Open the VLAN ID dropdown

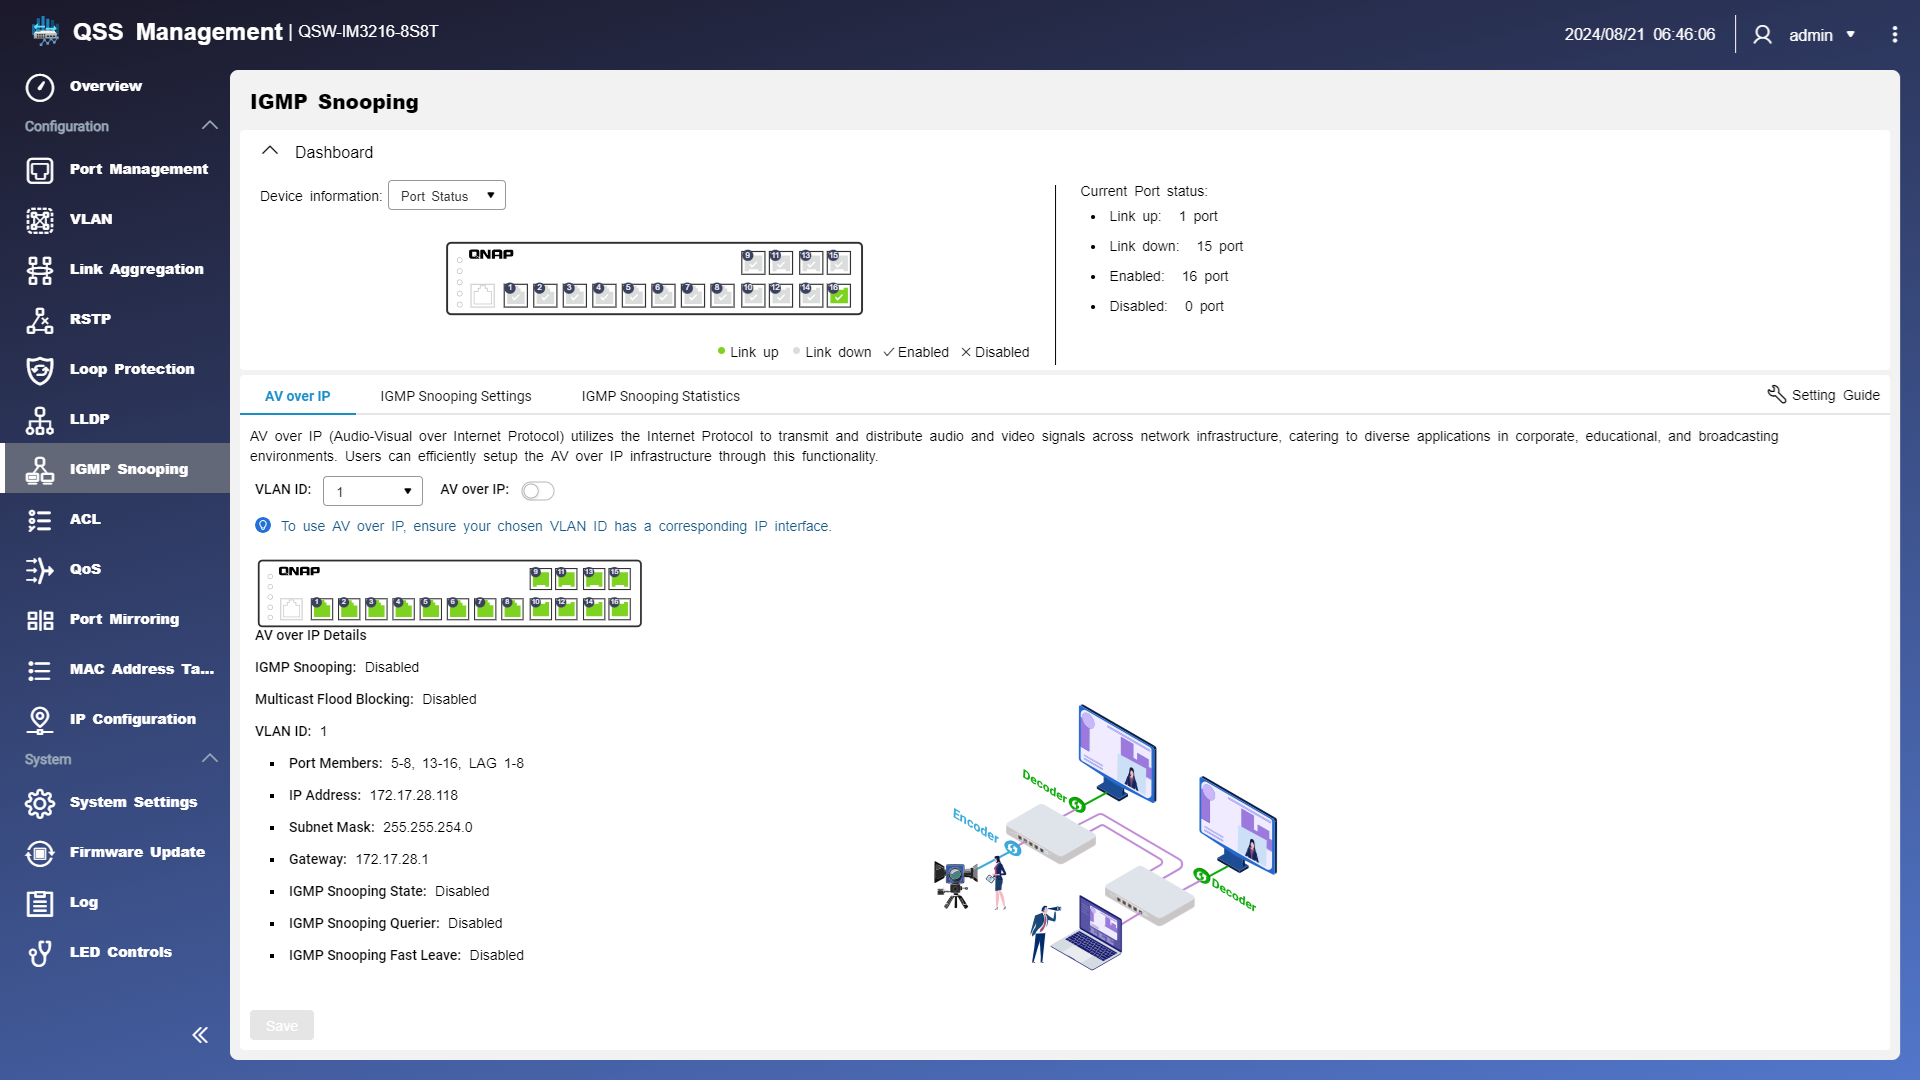pyautogui.click(x=372, y=491)
